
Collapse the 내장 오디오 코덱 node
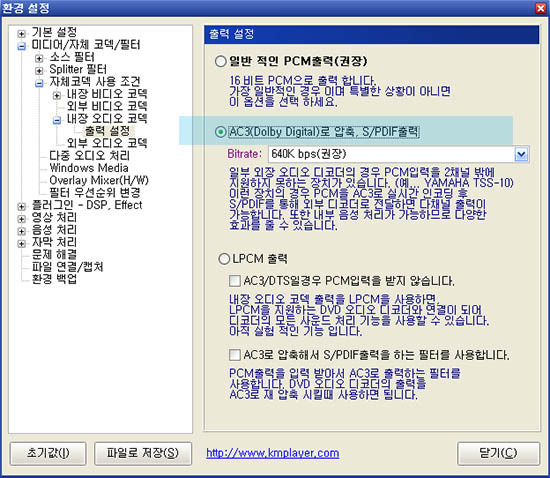(56, 120)
